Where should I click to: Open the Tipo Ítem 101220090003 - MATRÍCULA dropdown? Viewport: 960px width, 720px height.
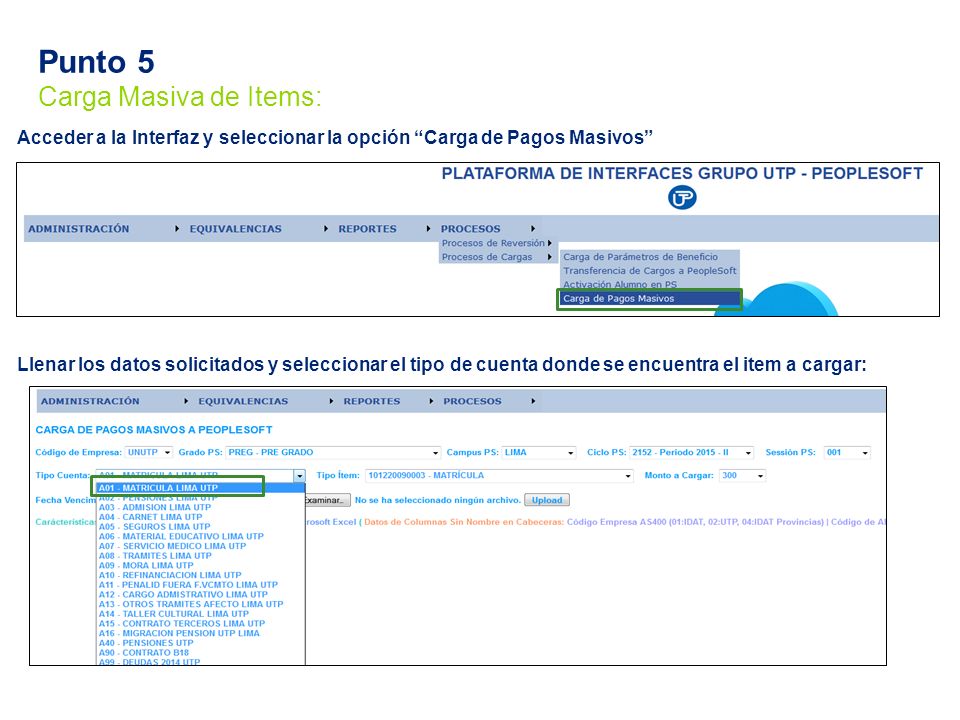click(499, 476)
